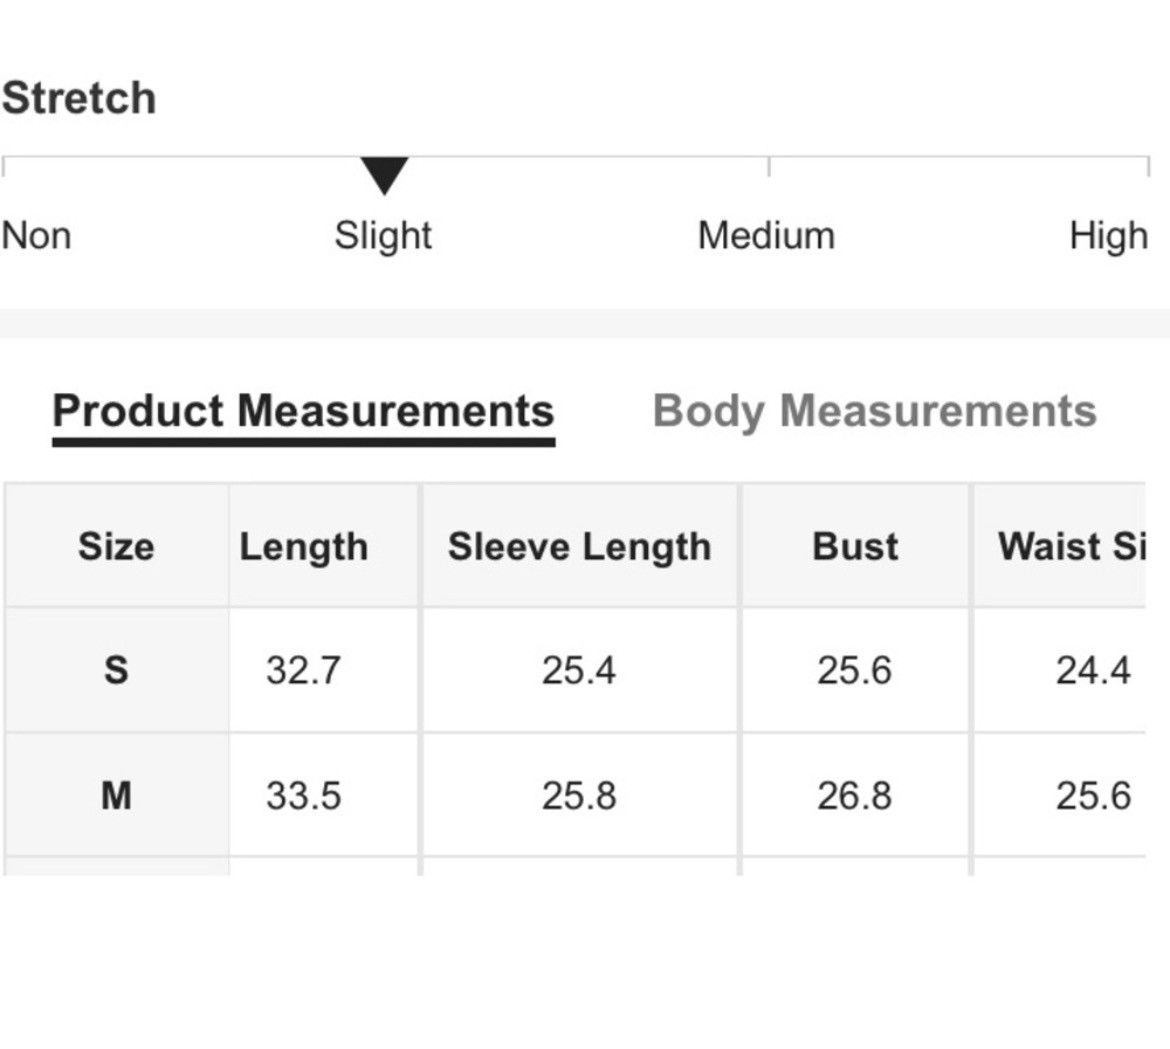Image resolution: width=1170 pixels, height=1049 pixels.
Task: Click the Length column header
Action: tap(304, 547)
